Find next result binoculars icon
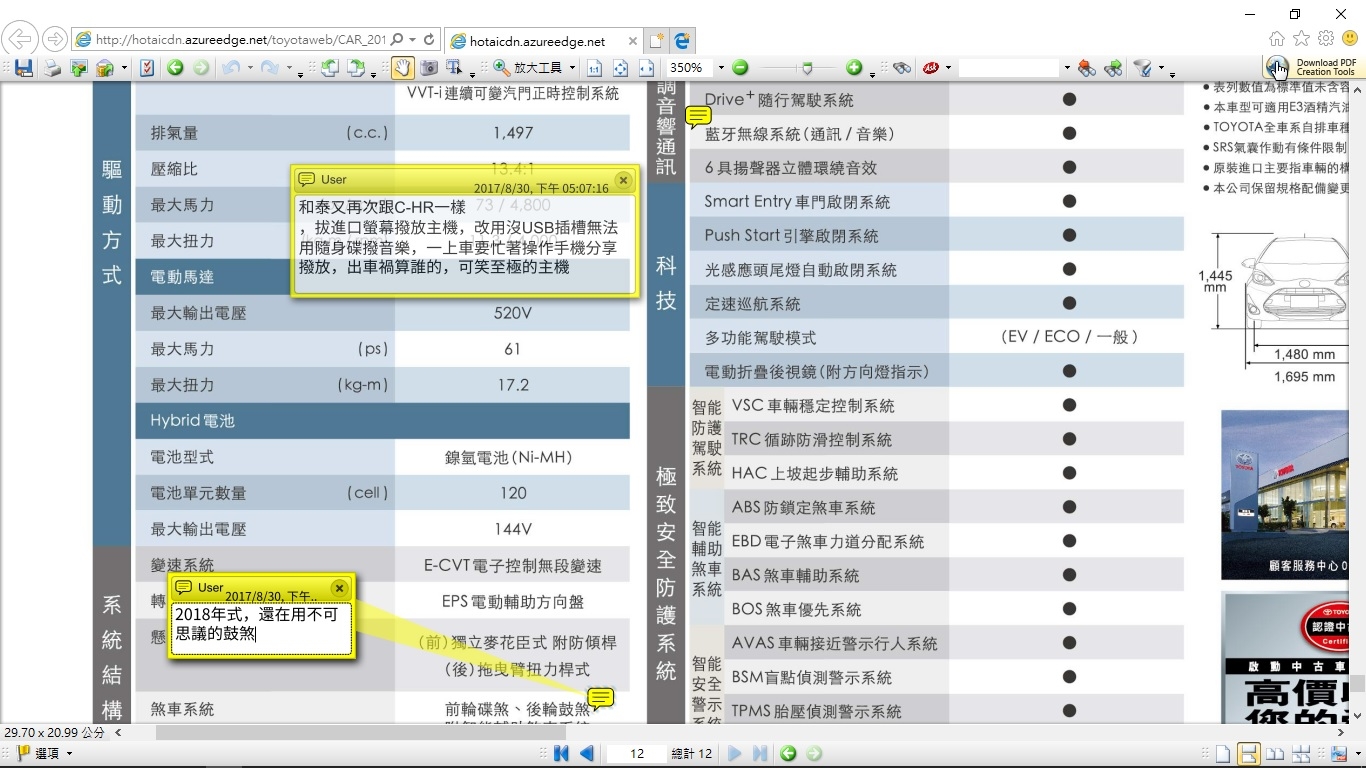The image size is (1366, 768). [1113, 68]
